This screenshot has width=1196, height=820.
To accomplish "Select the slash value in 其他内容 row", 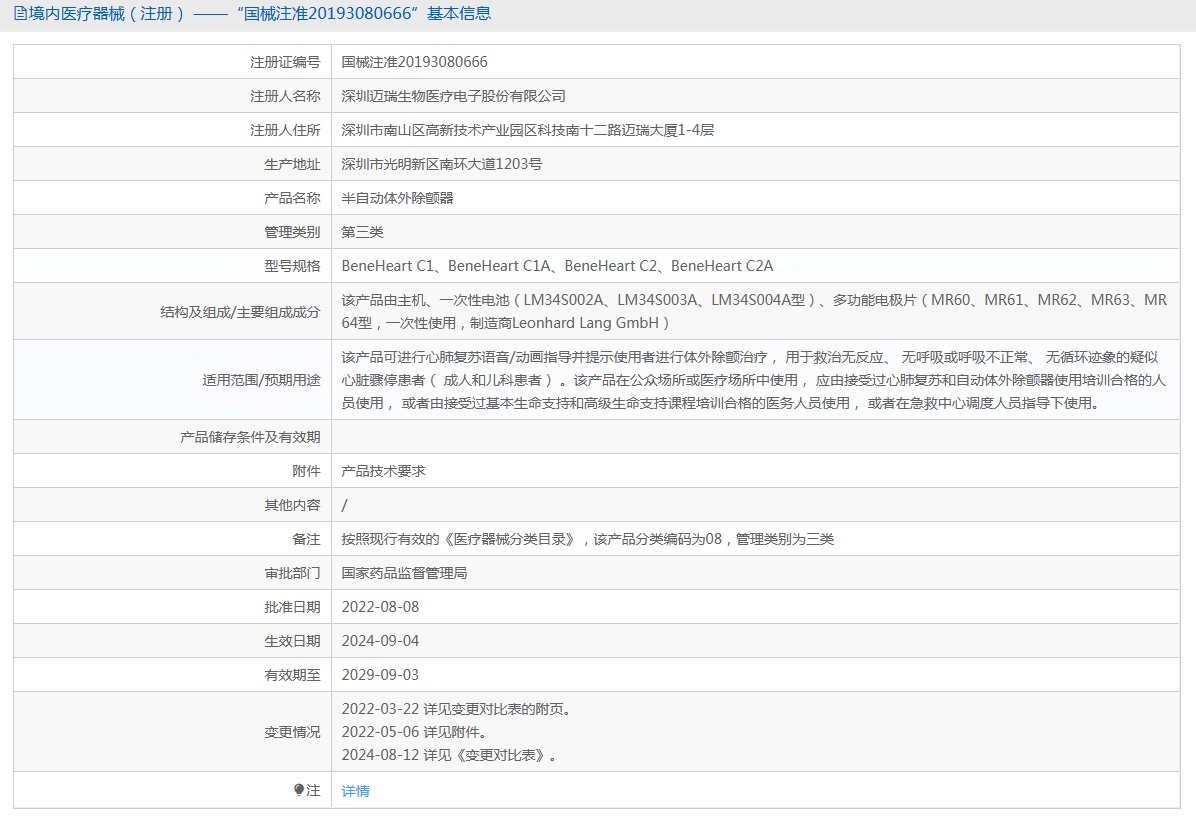I will pyautogui.click(x=345, y=505).
